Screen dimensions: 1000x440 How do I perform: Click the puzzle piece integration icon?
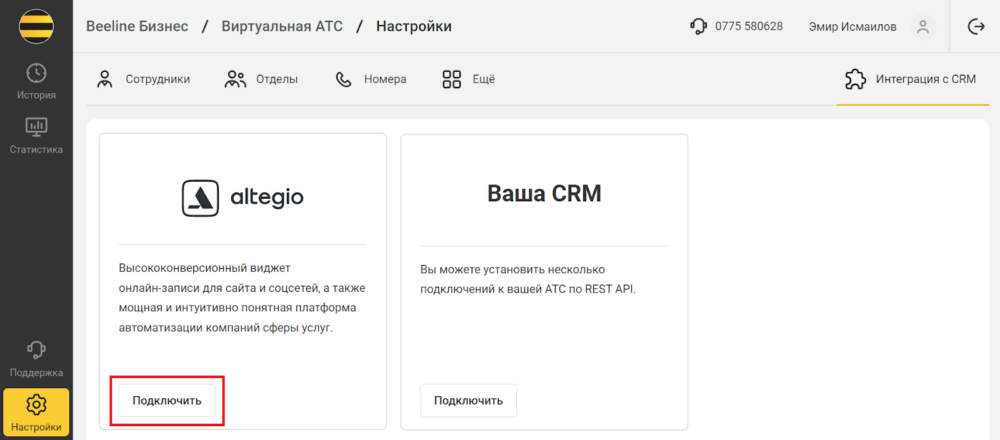point(855,80)
